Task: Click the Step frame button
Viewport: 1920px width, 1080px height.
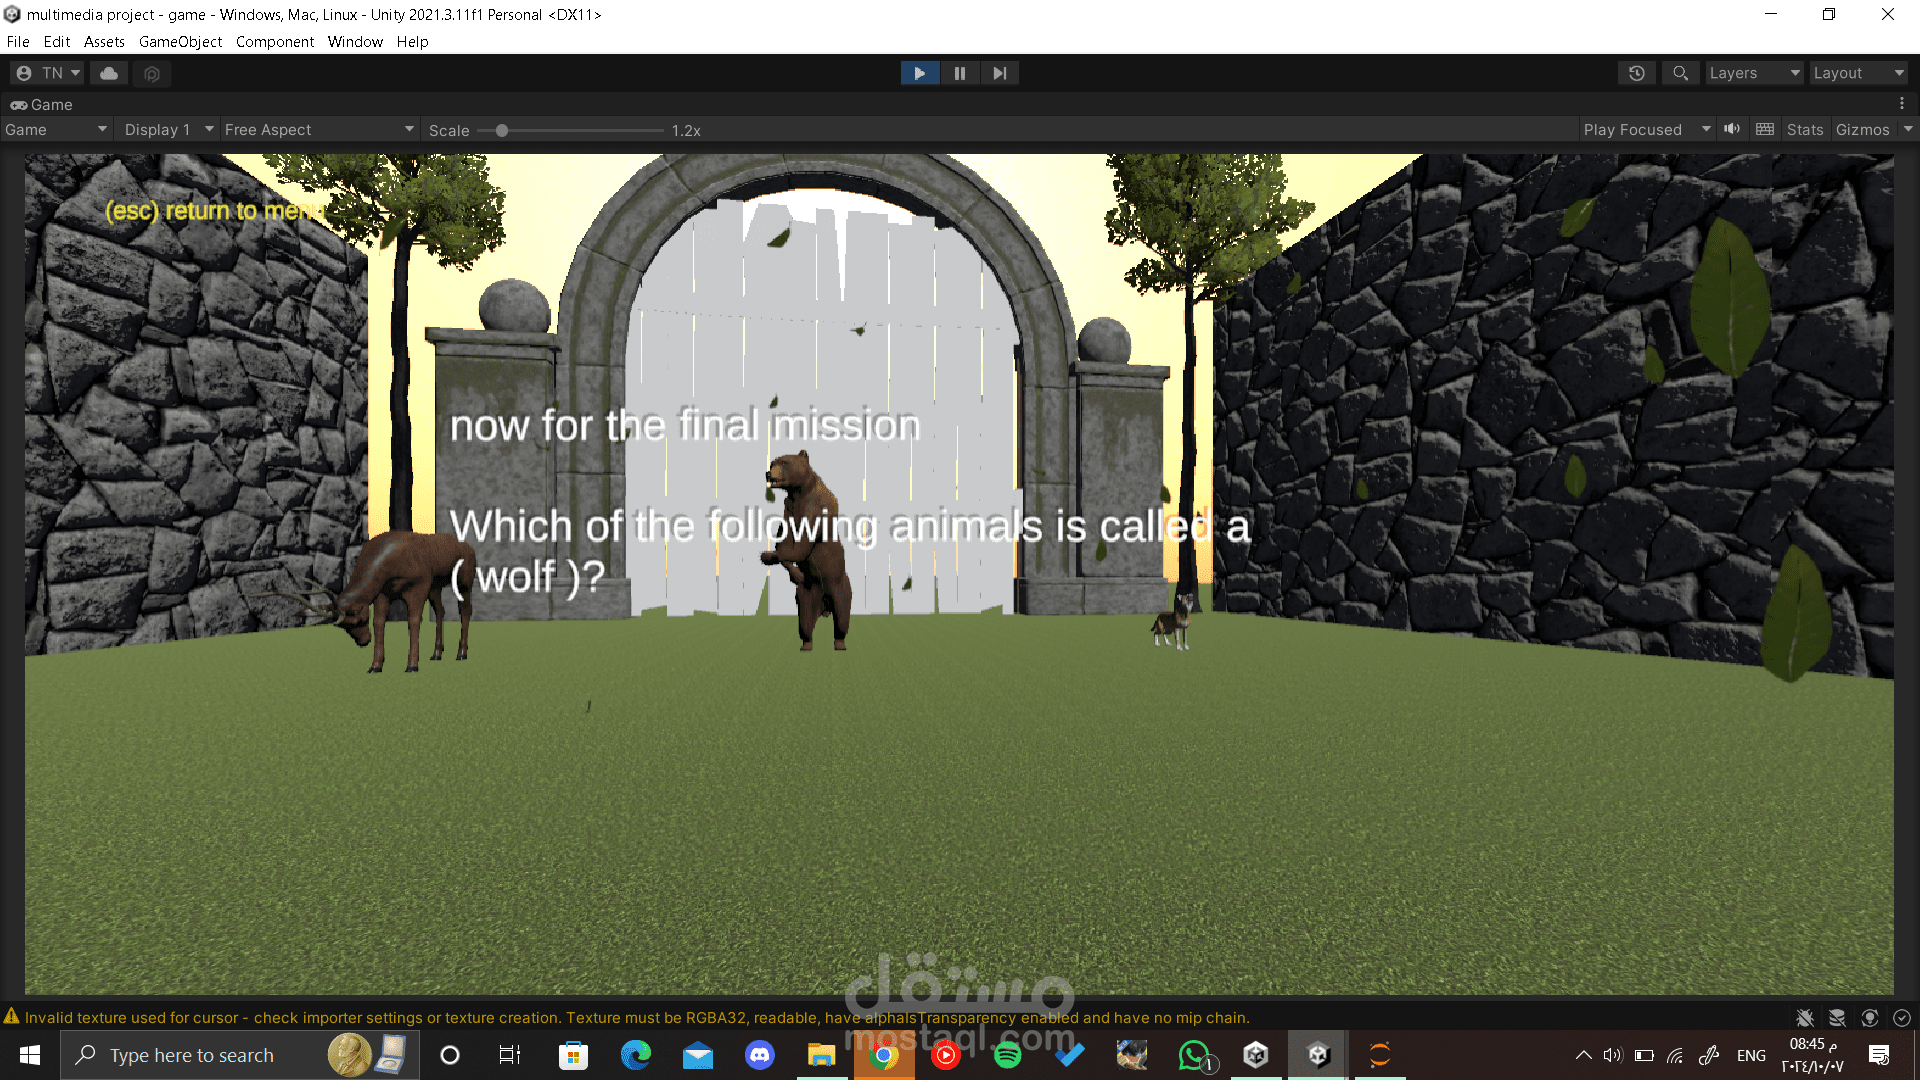Action: [x=999, y=73]
